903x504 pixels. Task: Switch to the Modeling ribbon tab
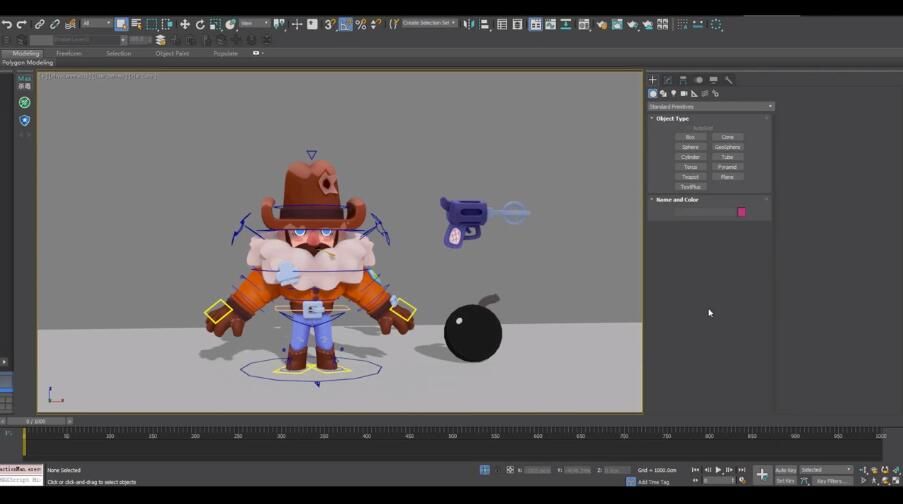click(26, 53)
